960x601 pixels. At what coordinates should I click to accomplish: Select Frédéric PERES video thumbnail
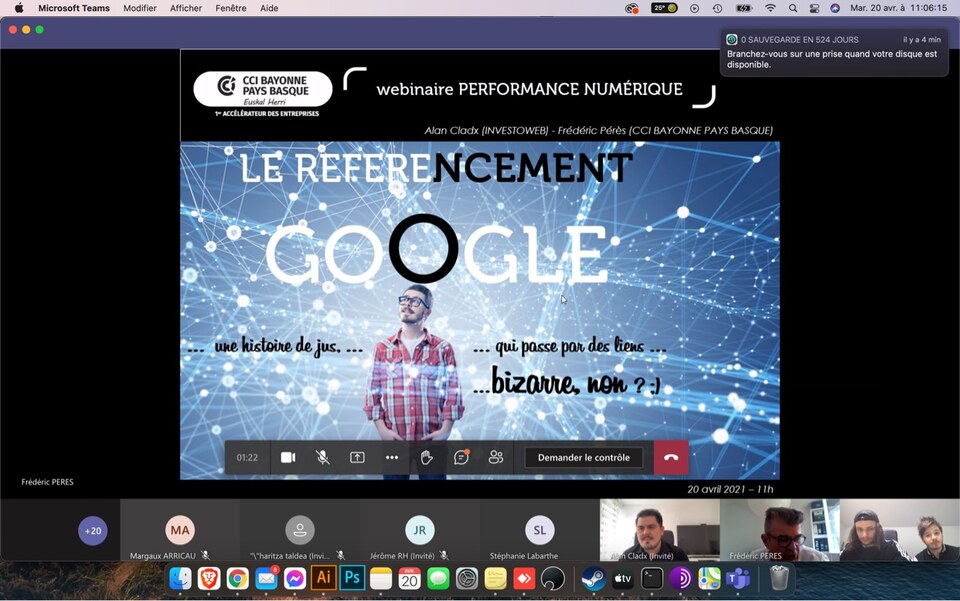coord(779,530)
